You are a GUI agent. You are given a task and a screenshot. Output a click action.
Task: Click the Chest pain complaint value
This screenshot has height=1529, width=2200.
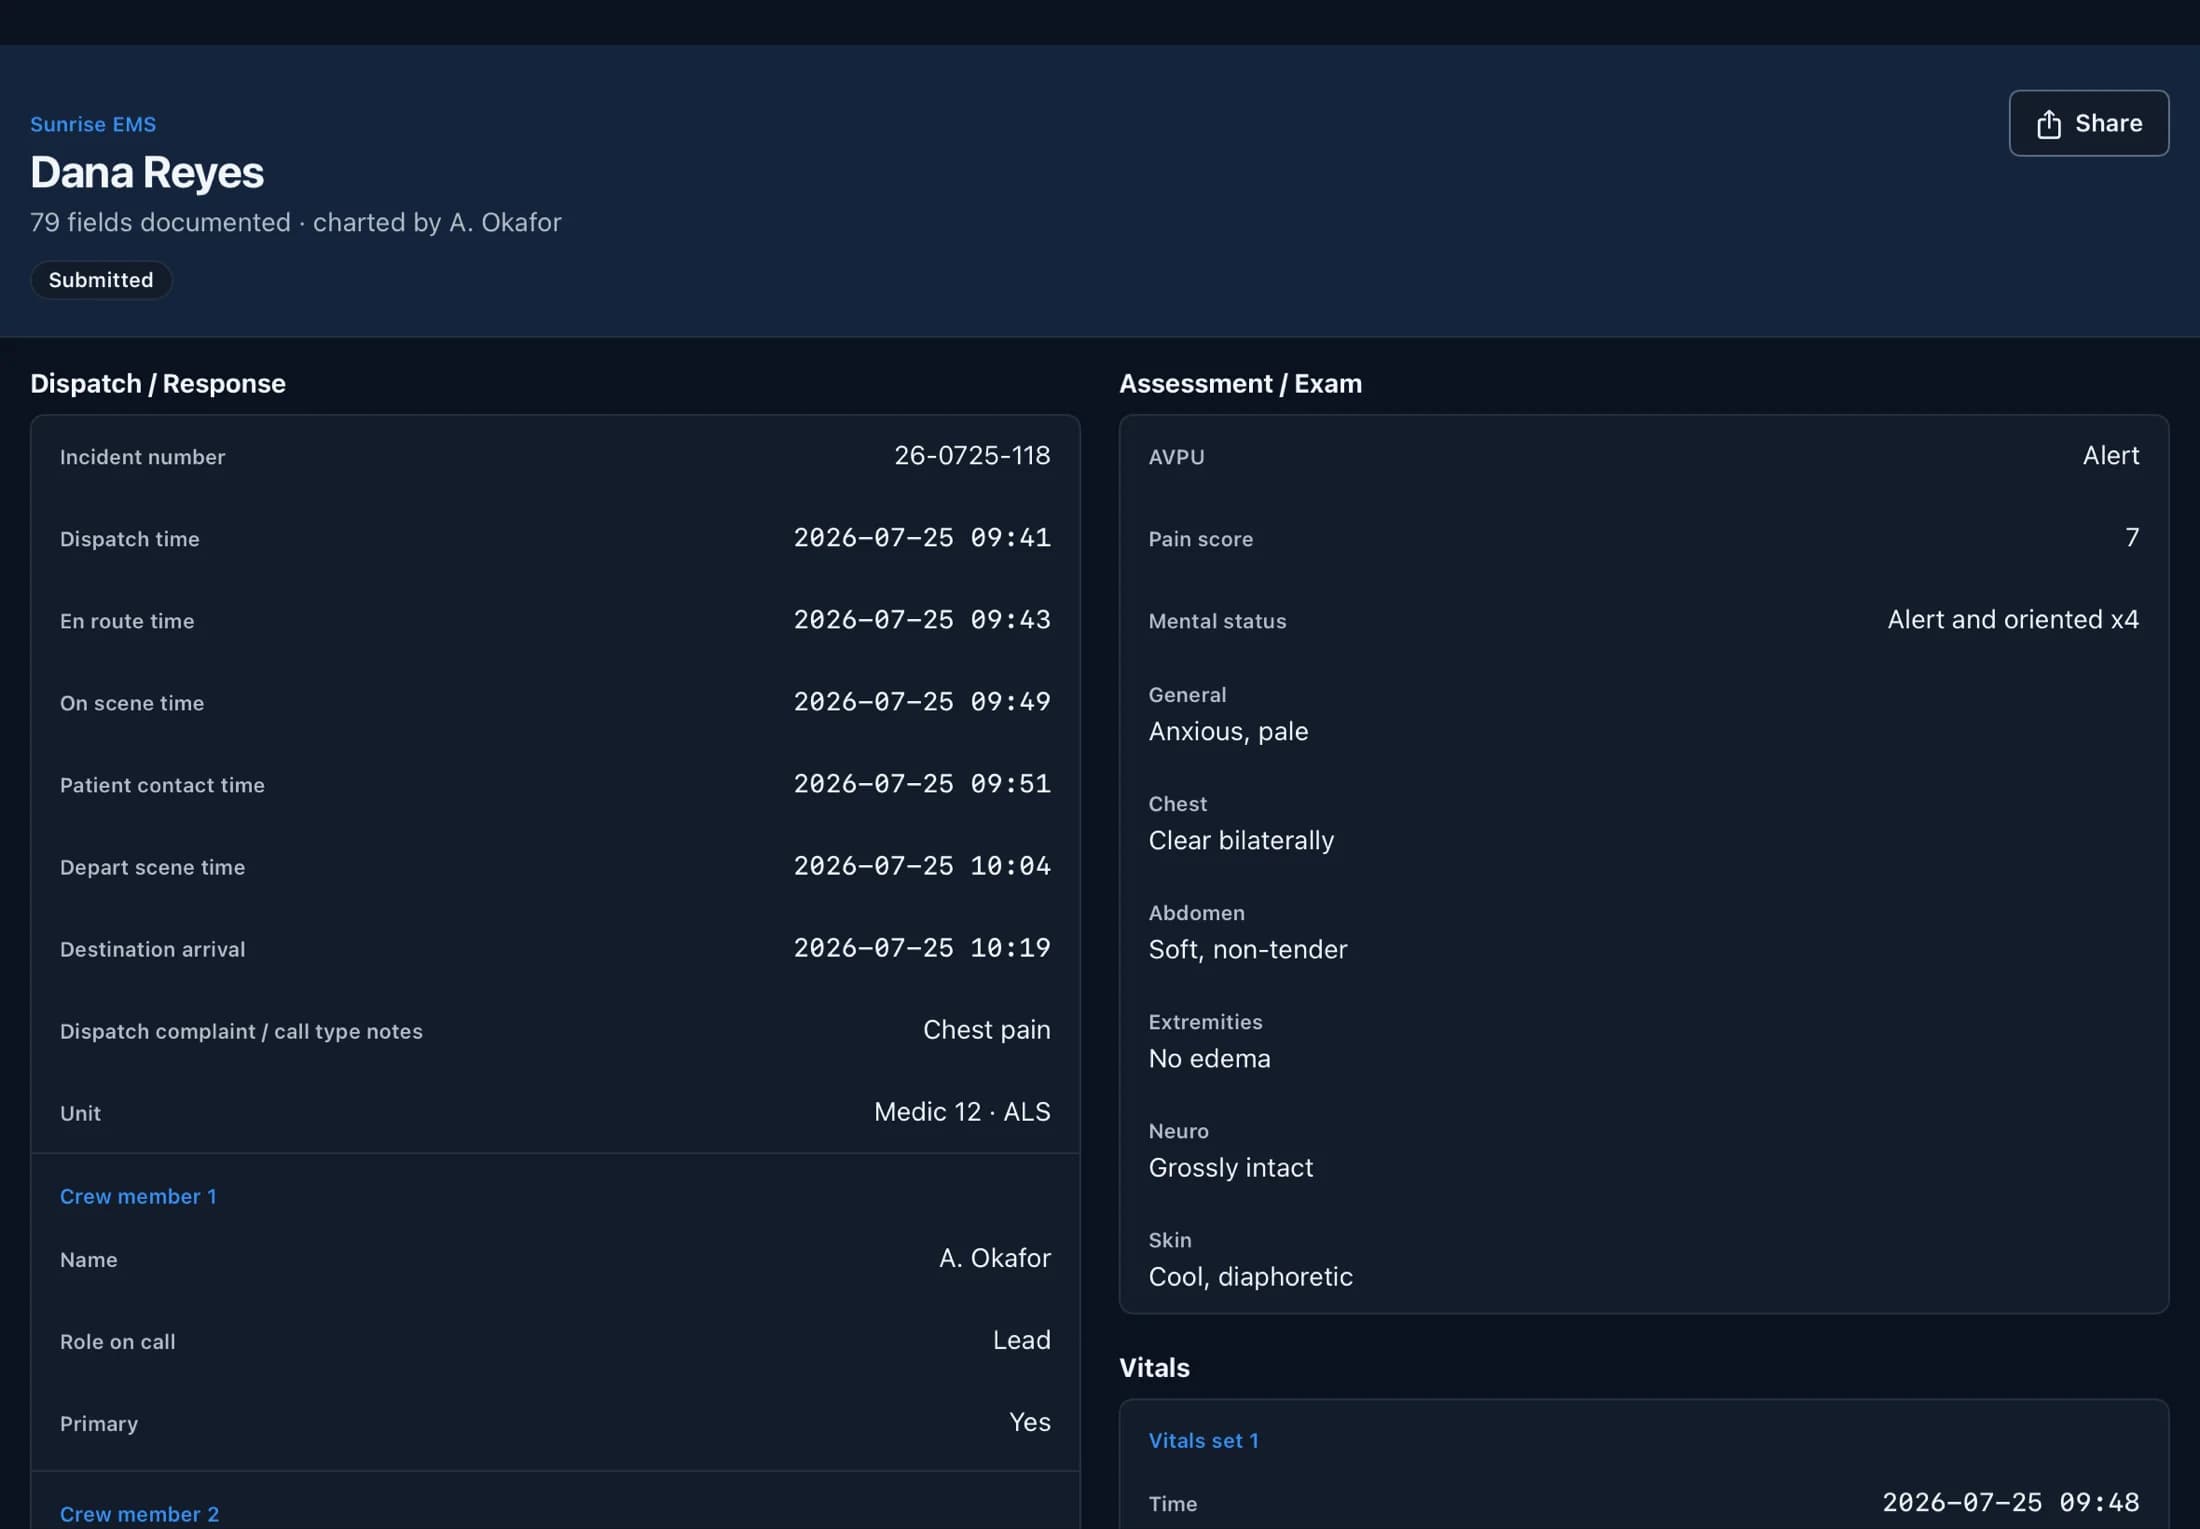point(986,1029)
